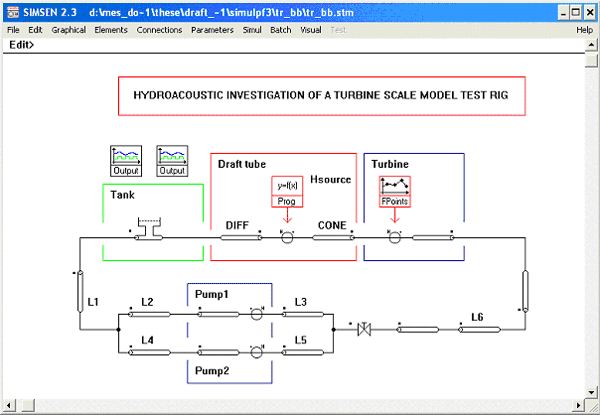Open the File menu
The height and width of the screenshot is (415, 600).
pyautogui.click(x=13, y=30)
